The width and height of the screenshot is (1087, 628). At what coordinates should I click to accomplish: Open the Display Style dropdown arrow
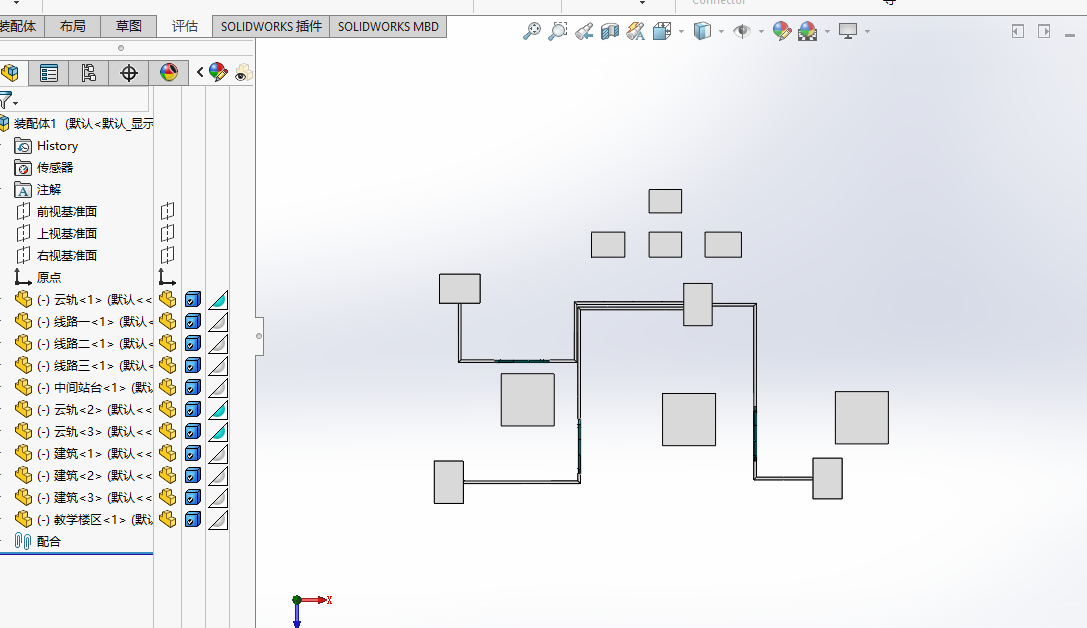coord(722,31)
